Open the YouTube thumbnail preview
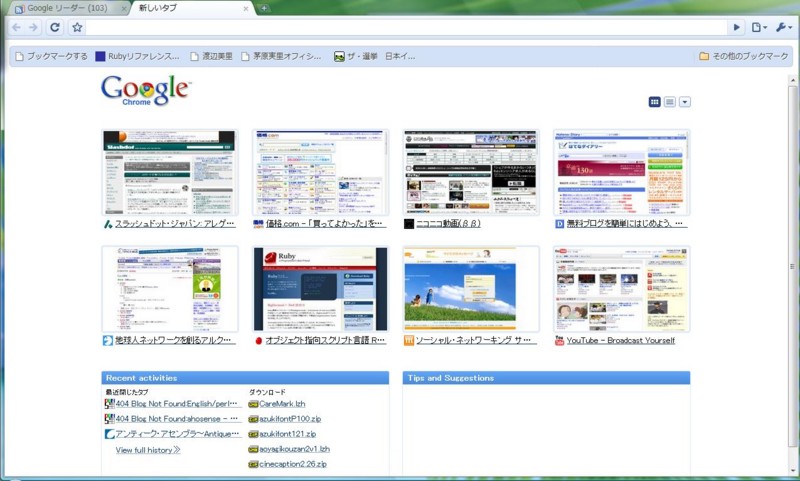The image size is (800, 481). [621, 289]
